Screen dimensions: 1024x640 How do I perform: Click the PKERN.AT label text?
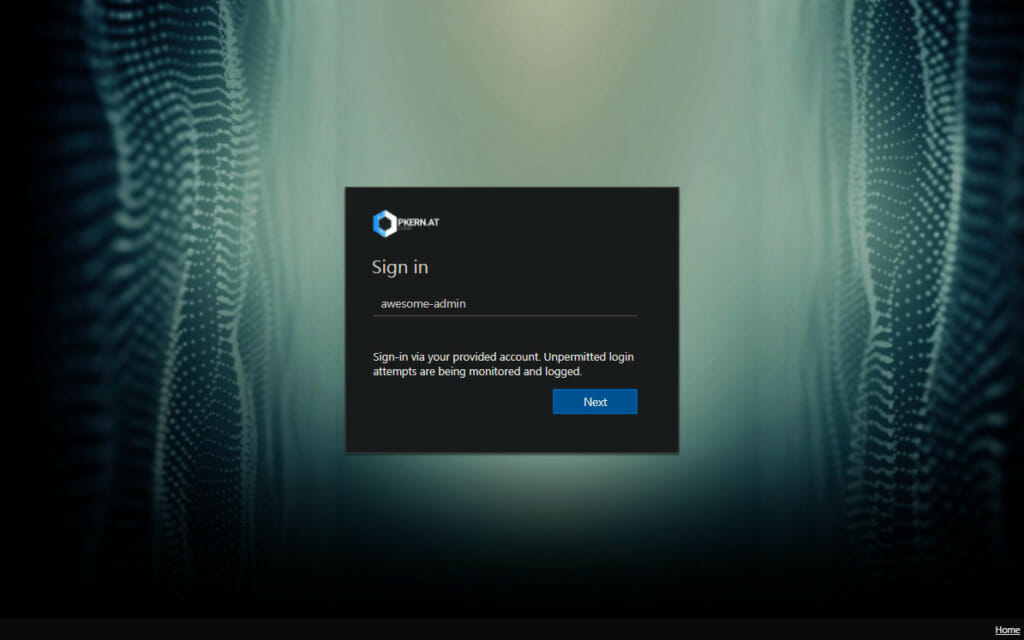click(419, 221)
